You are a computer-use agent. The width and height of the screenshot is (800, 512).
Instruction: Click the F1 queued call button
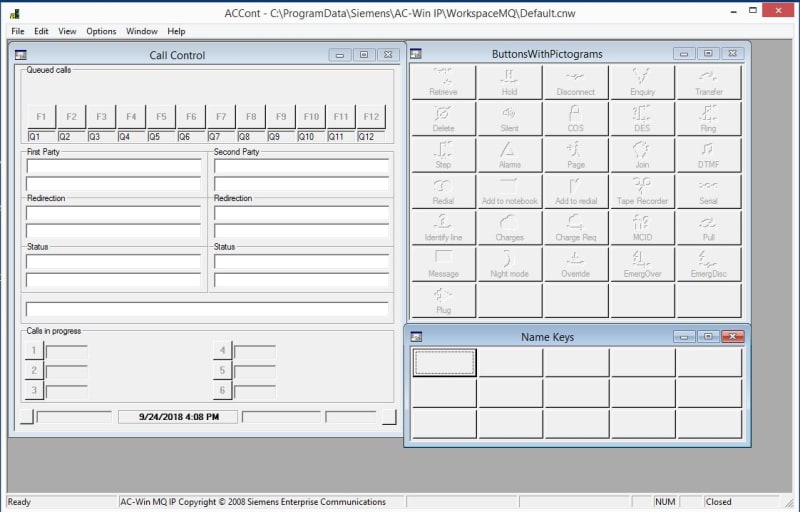[41, 117]
